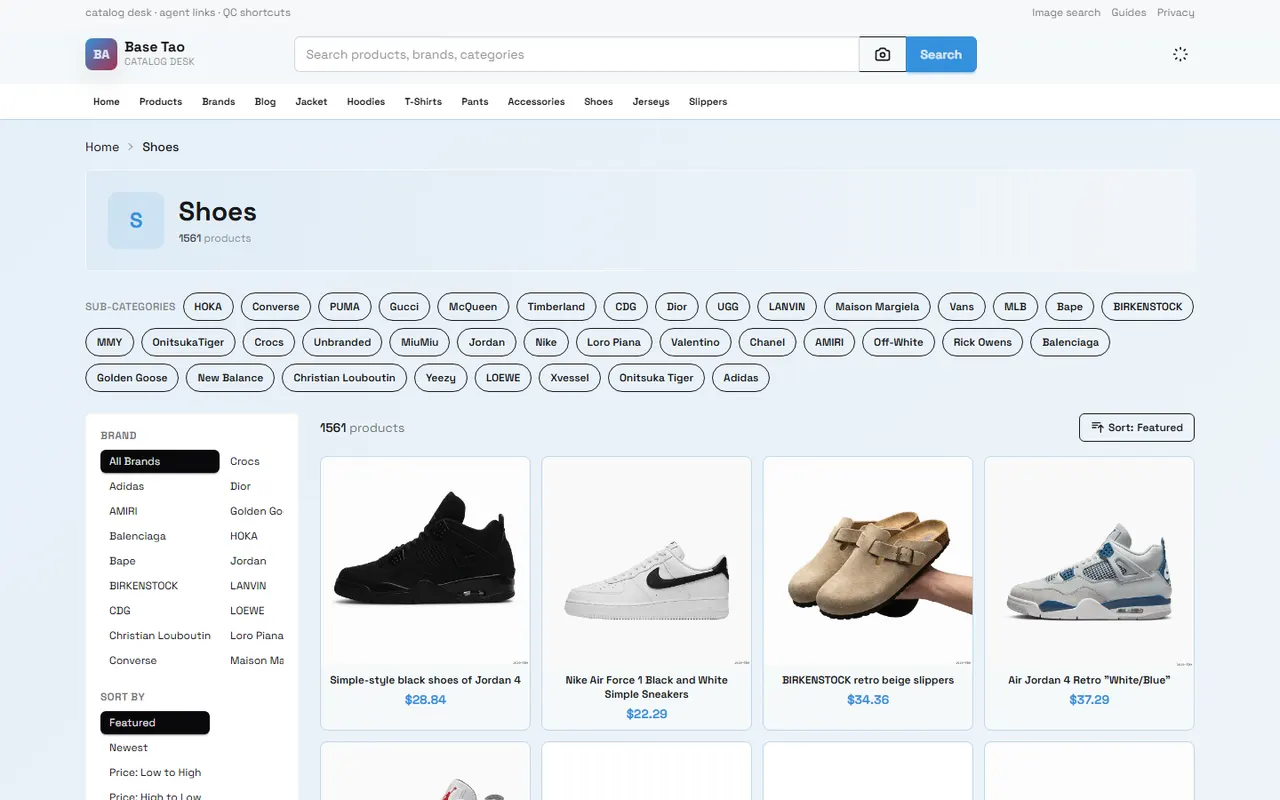Select Loro Piana in brand filter list
The width and height of the screenshot is (1280, 800).
256,636
